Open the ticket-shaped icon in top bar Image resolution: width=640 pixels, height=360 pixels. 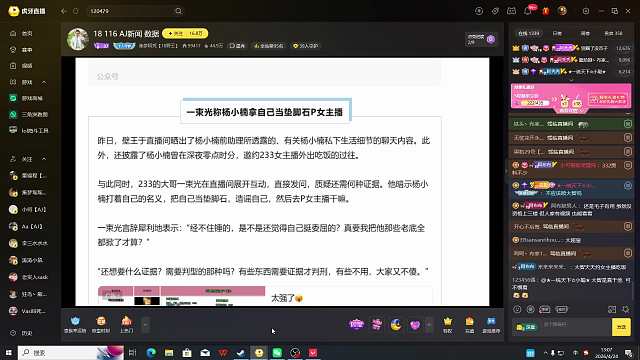(x=511, y=11)
